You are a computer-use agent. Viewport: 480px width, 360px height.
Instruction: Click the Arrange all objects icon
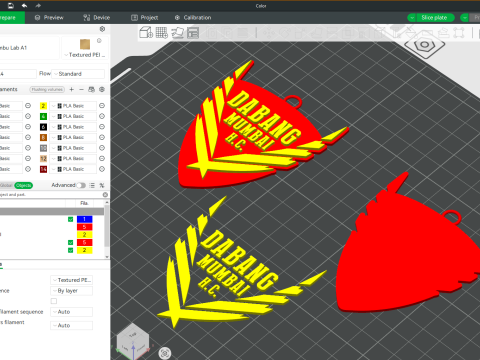click(x=193, y=33)
